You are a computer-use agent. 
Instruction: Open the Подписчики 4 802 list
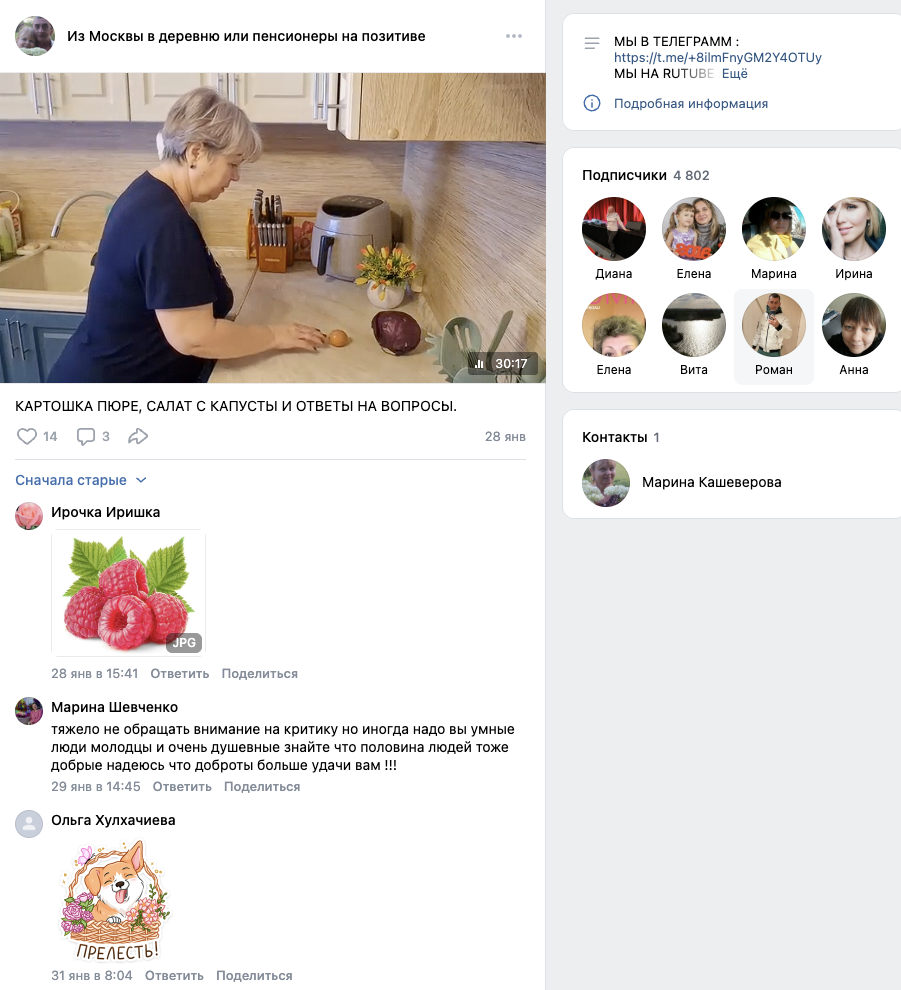pyautogui.click(x=645, y=175)
